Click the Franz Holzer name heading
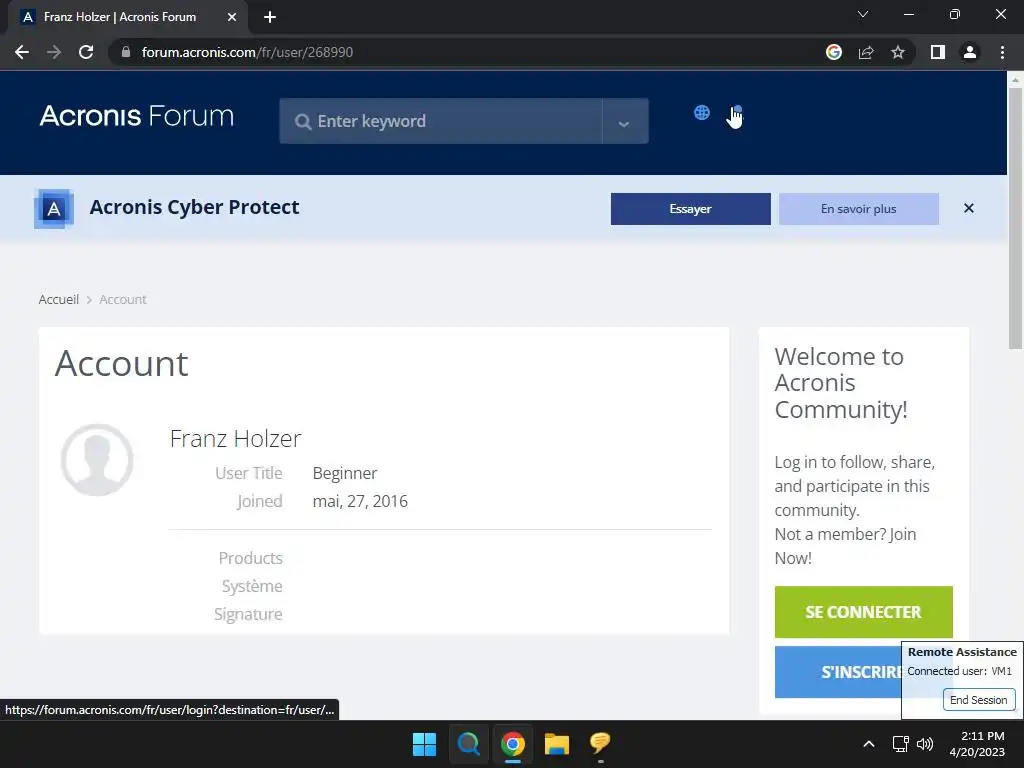This screenshot has width=1024, height=768. point(235,439)
